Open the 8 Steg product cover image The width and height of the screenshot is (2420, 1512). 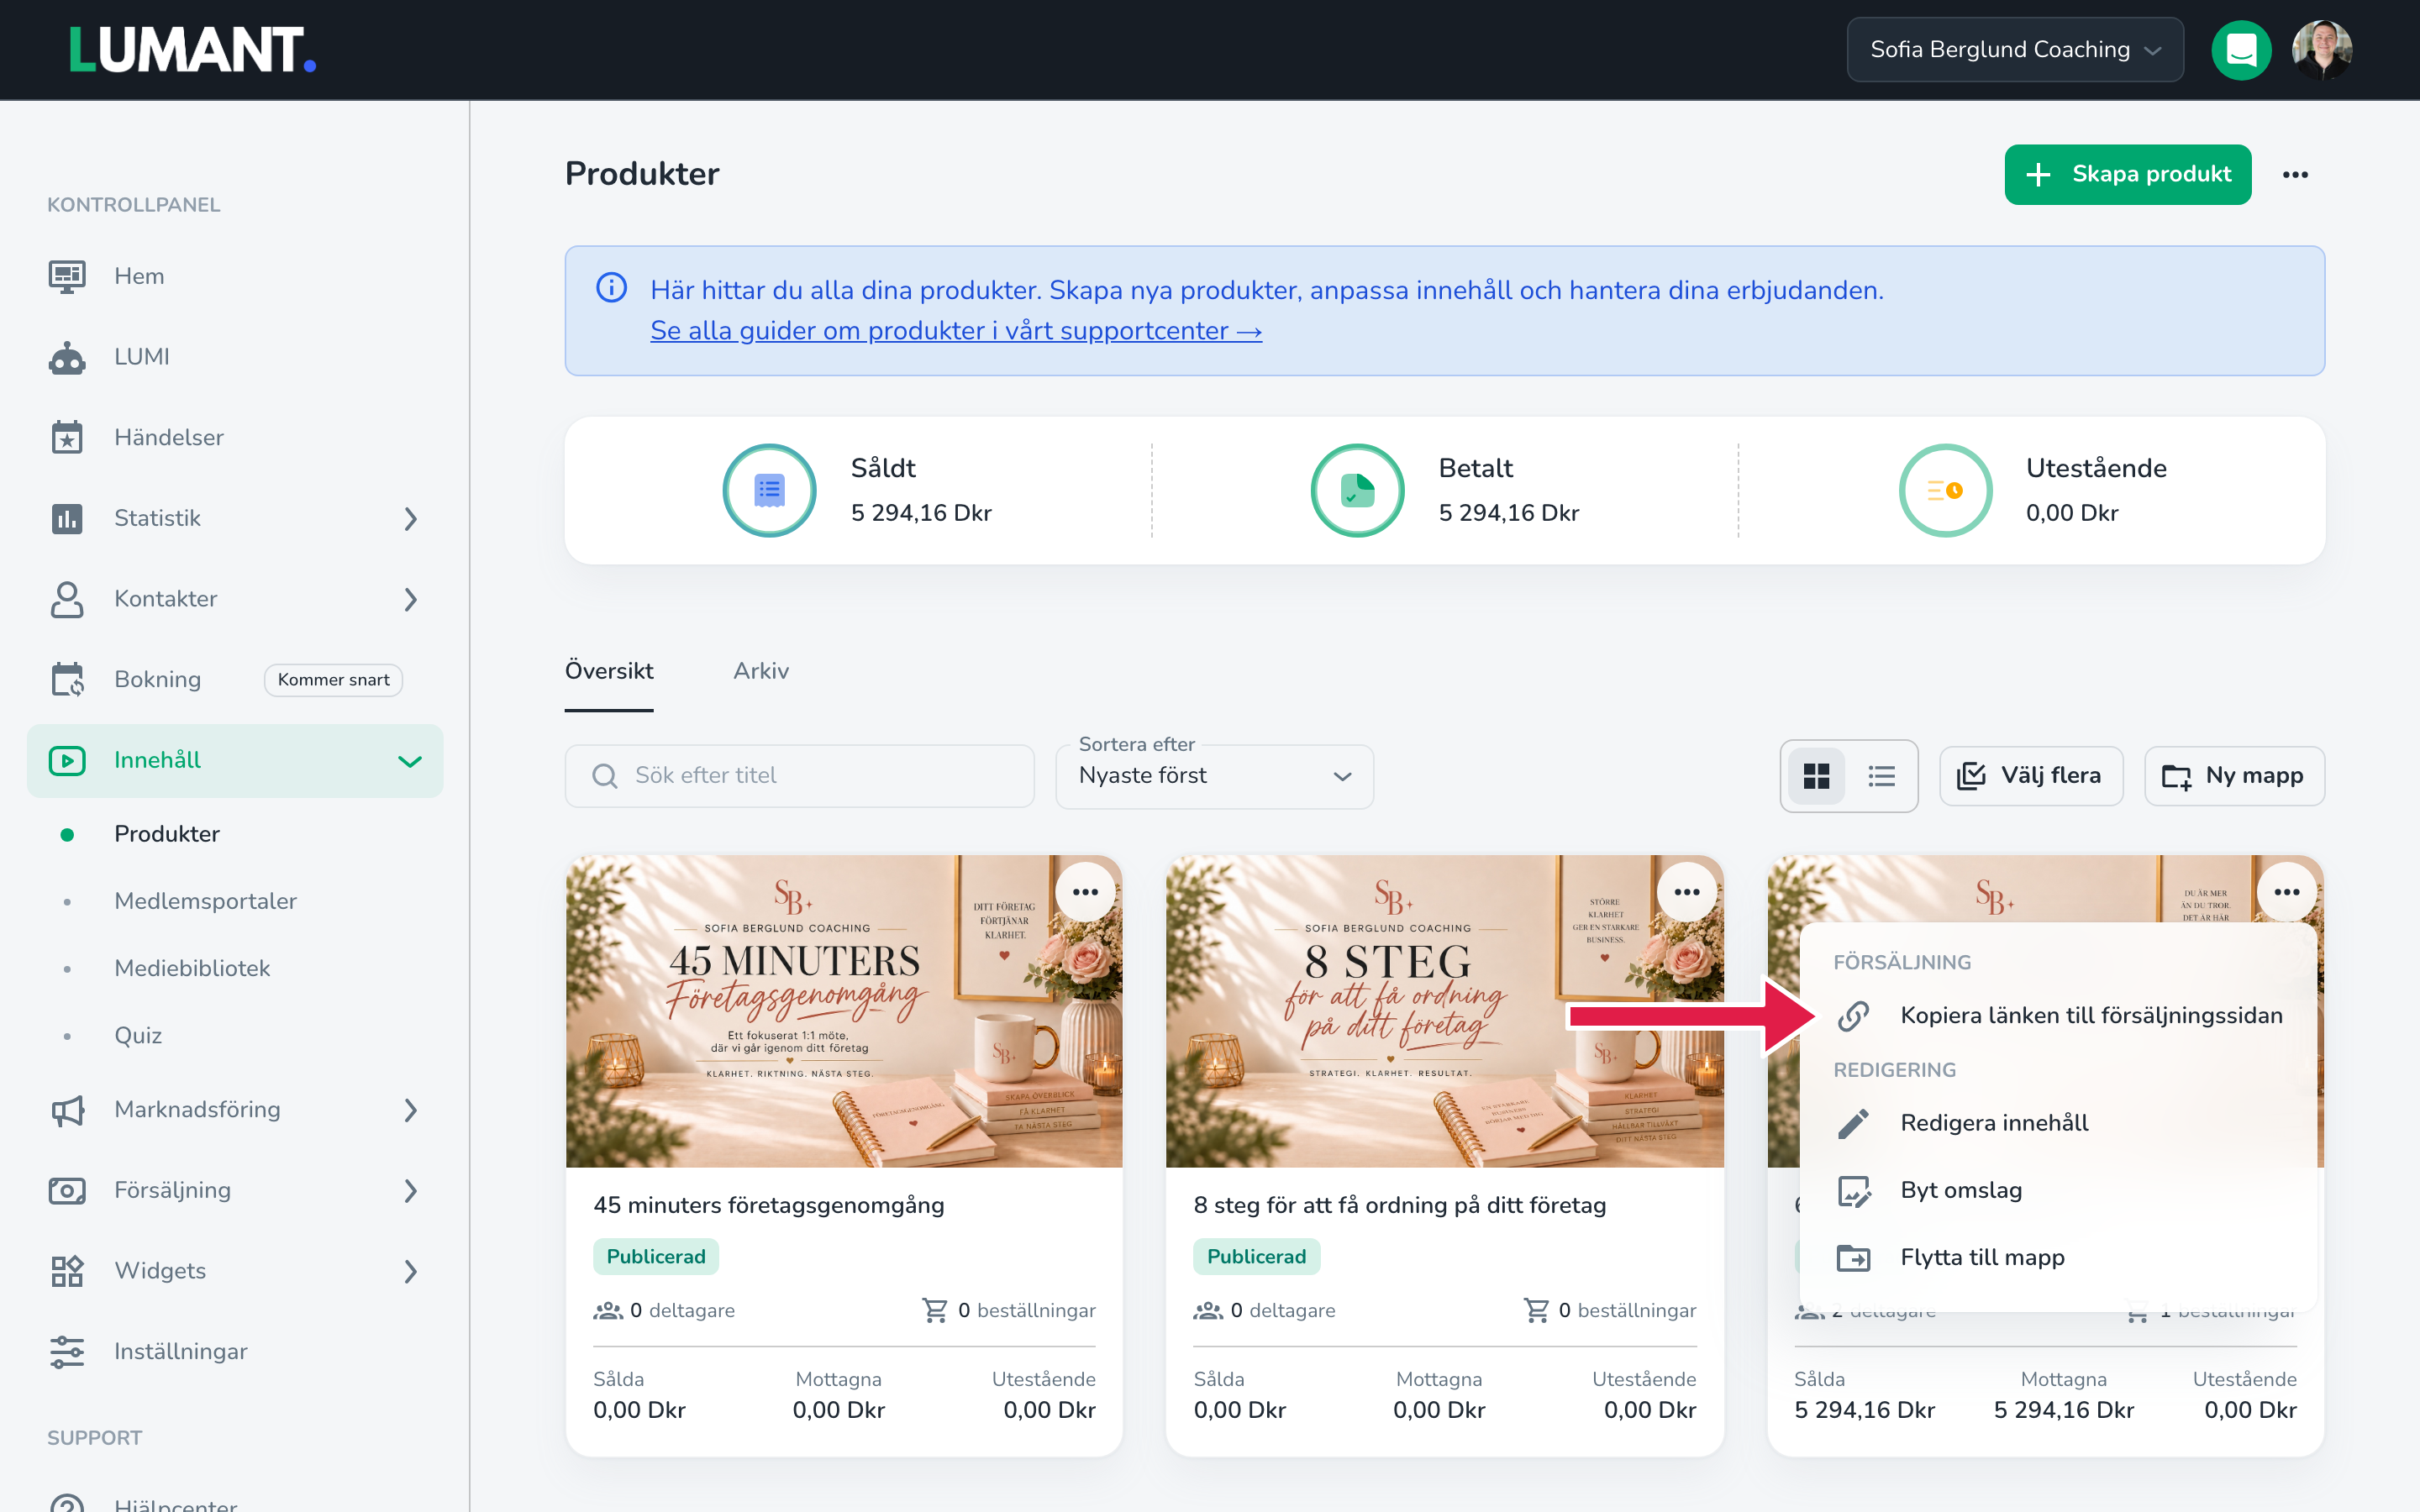point(1445,1011)
